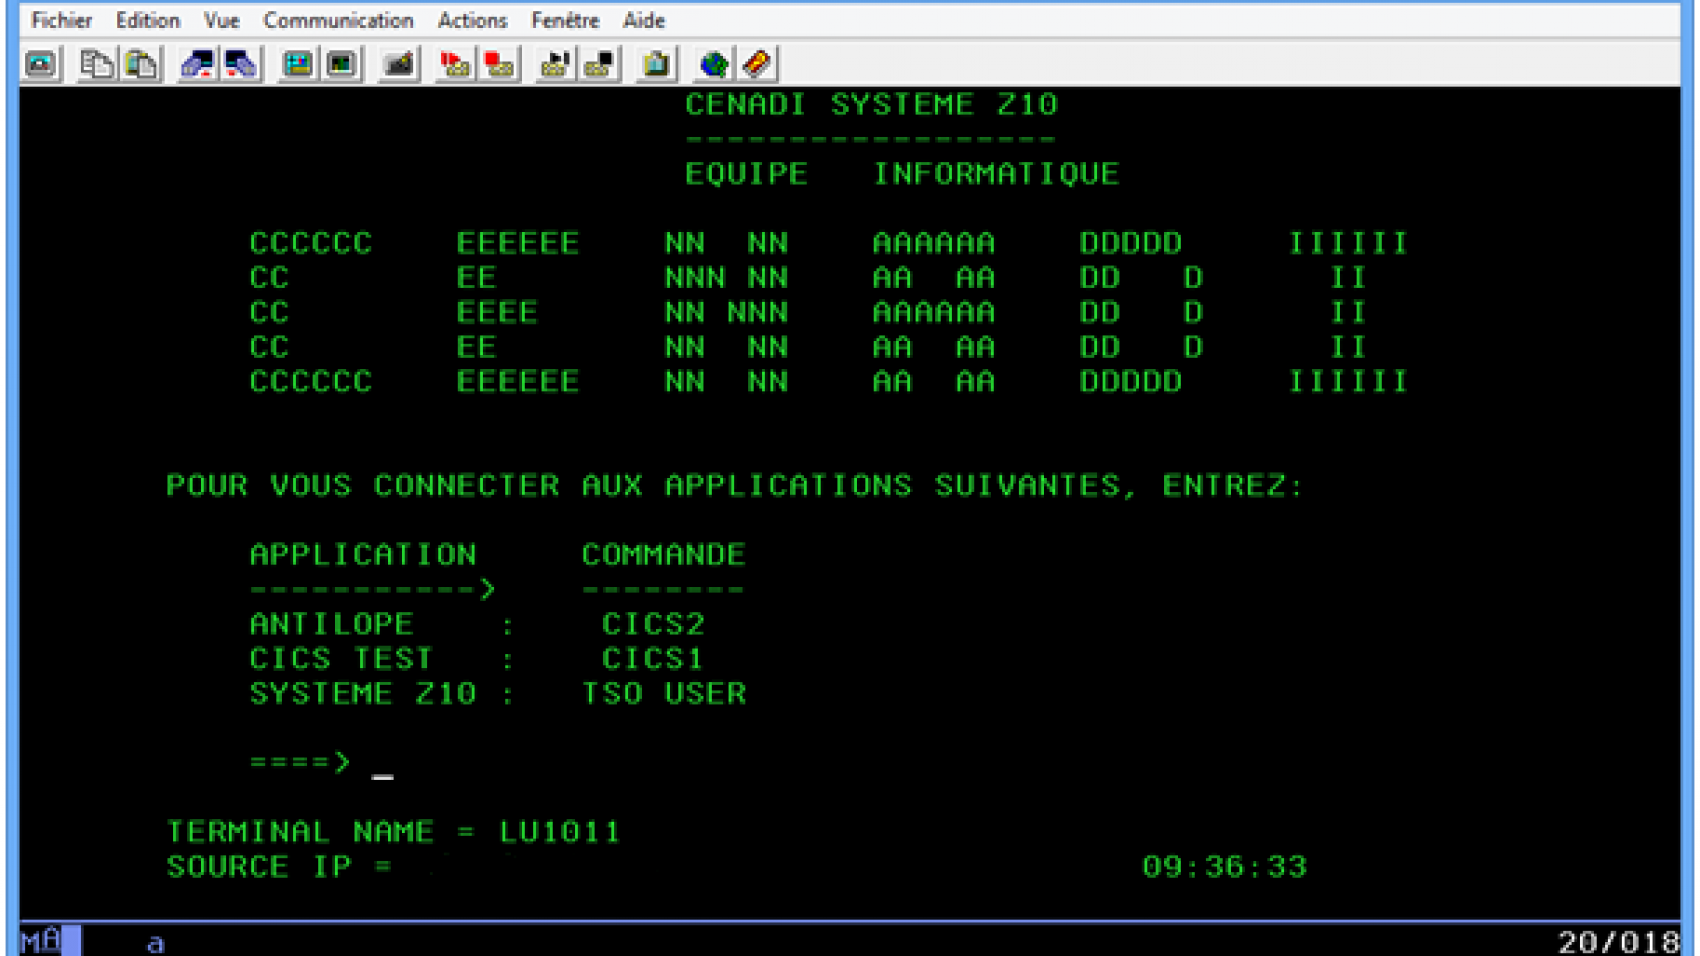
Task: Click the ANTILOPE application row label
Action: (331, 624)
